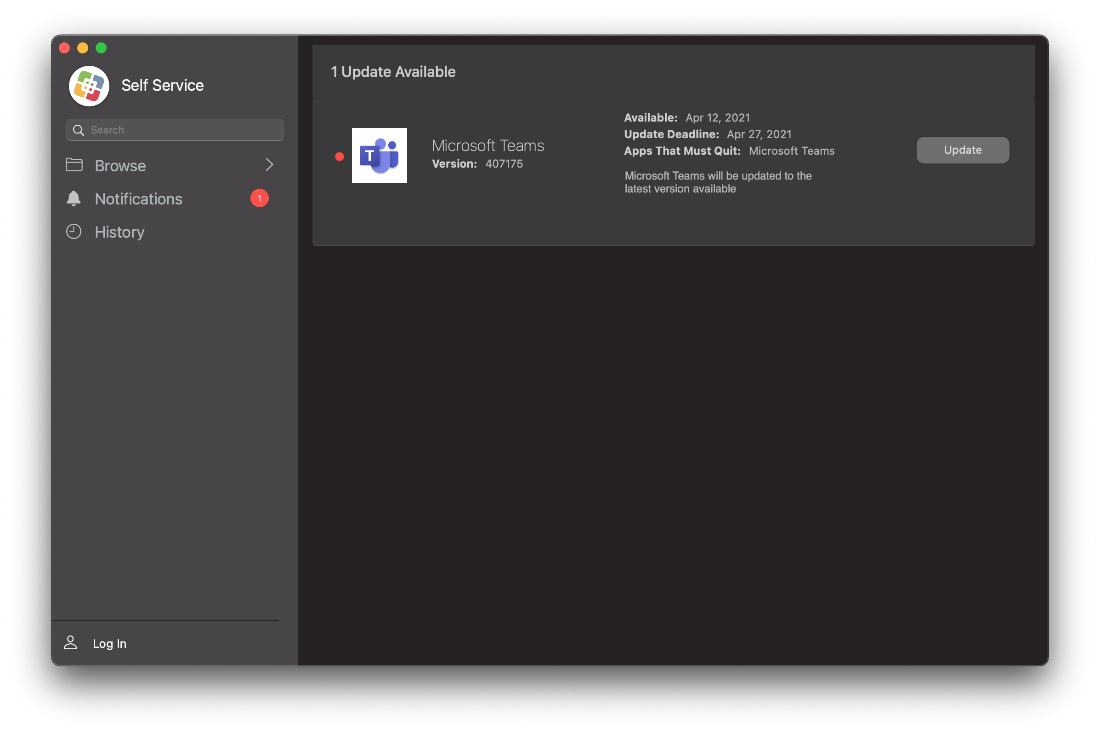Click the Microsoft Teams app icon
This screenshot has width=1100, height=734.
[x=380, y=155]
